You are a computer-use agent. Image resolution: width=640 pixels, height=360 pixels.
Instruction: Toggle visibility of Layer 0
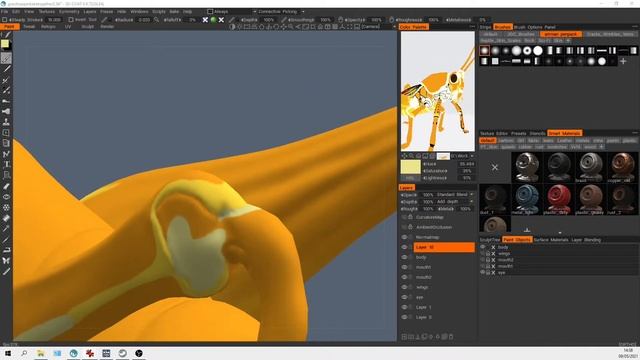point(404,317)
